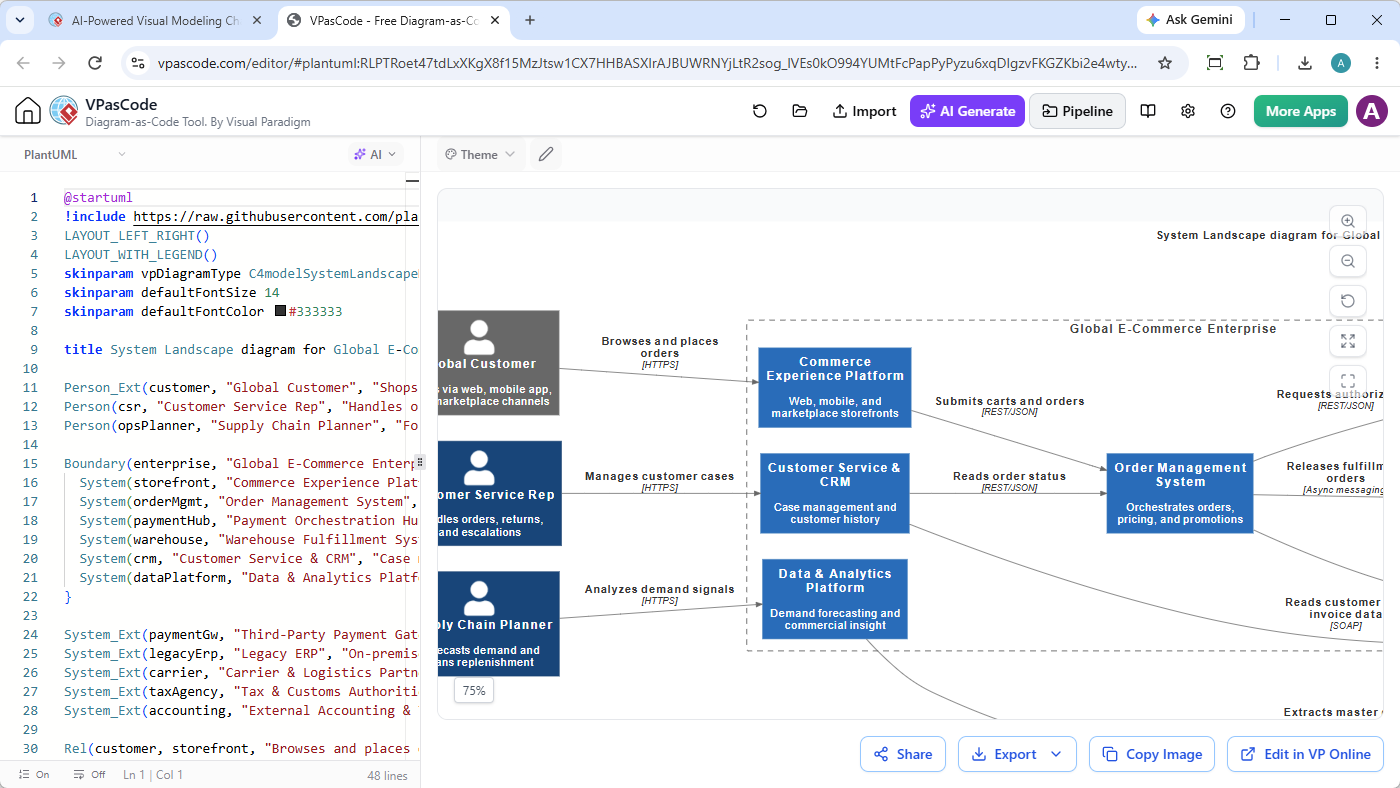View site information icon in address bar
The width and height of the screenshot is (1400, 788).
coord(139,63)
